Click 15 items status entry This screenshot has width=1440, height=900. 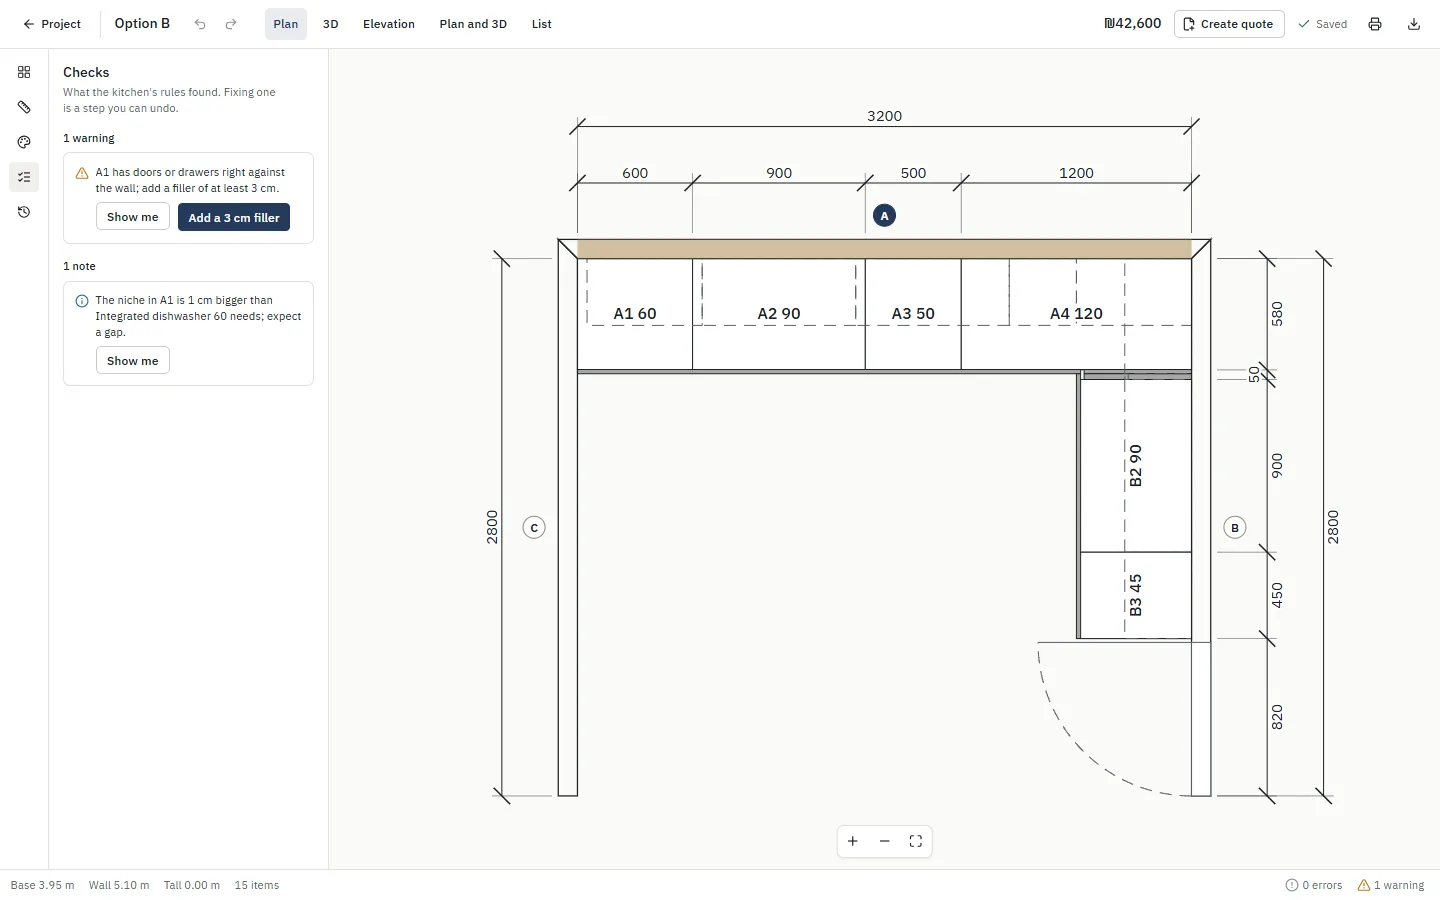coord(257,885)
